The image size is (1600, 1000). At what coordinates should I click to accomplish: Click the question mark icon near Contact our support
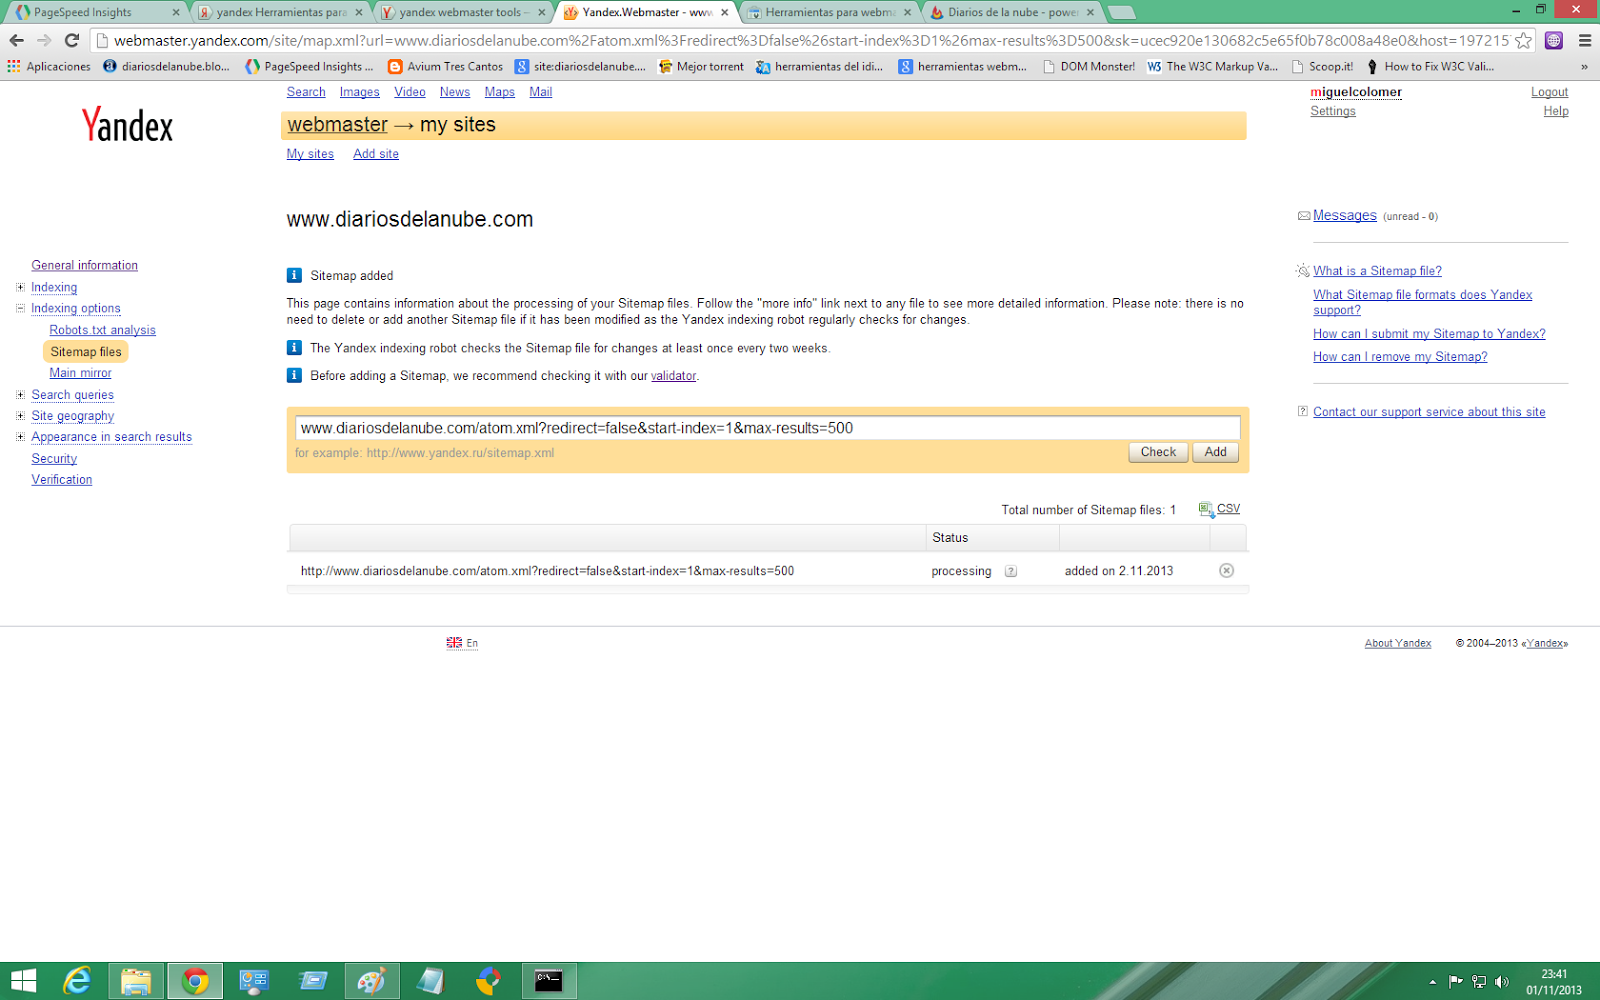pos(1302,411)
